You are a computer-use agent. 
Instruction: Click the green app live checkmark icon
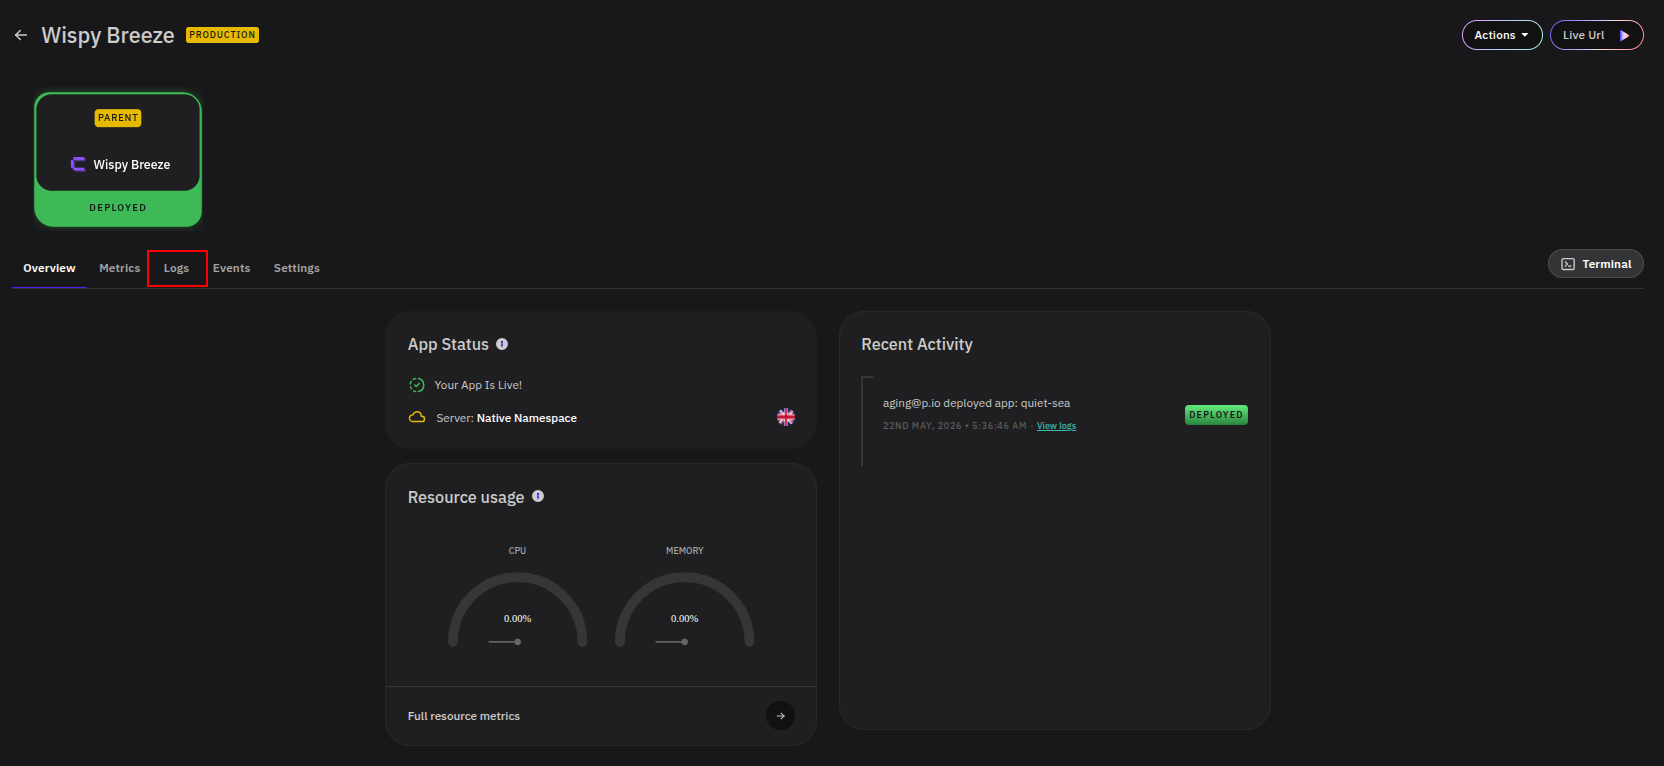(x=417, y=385)
